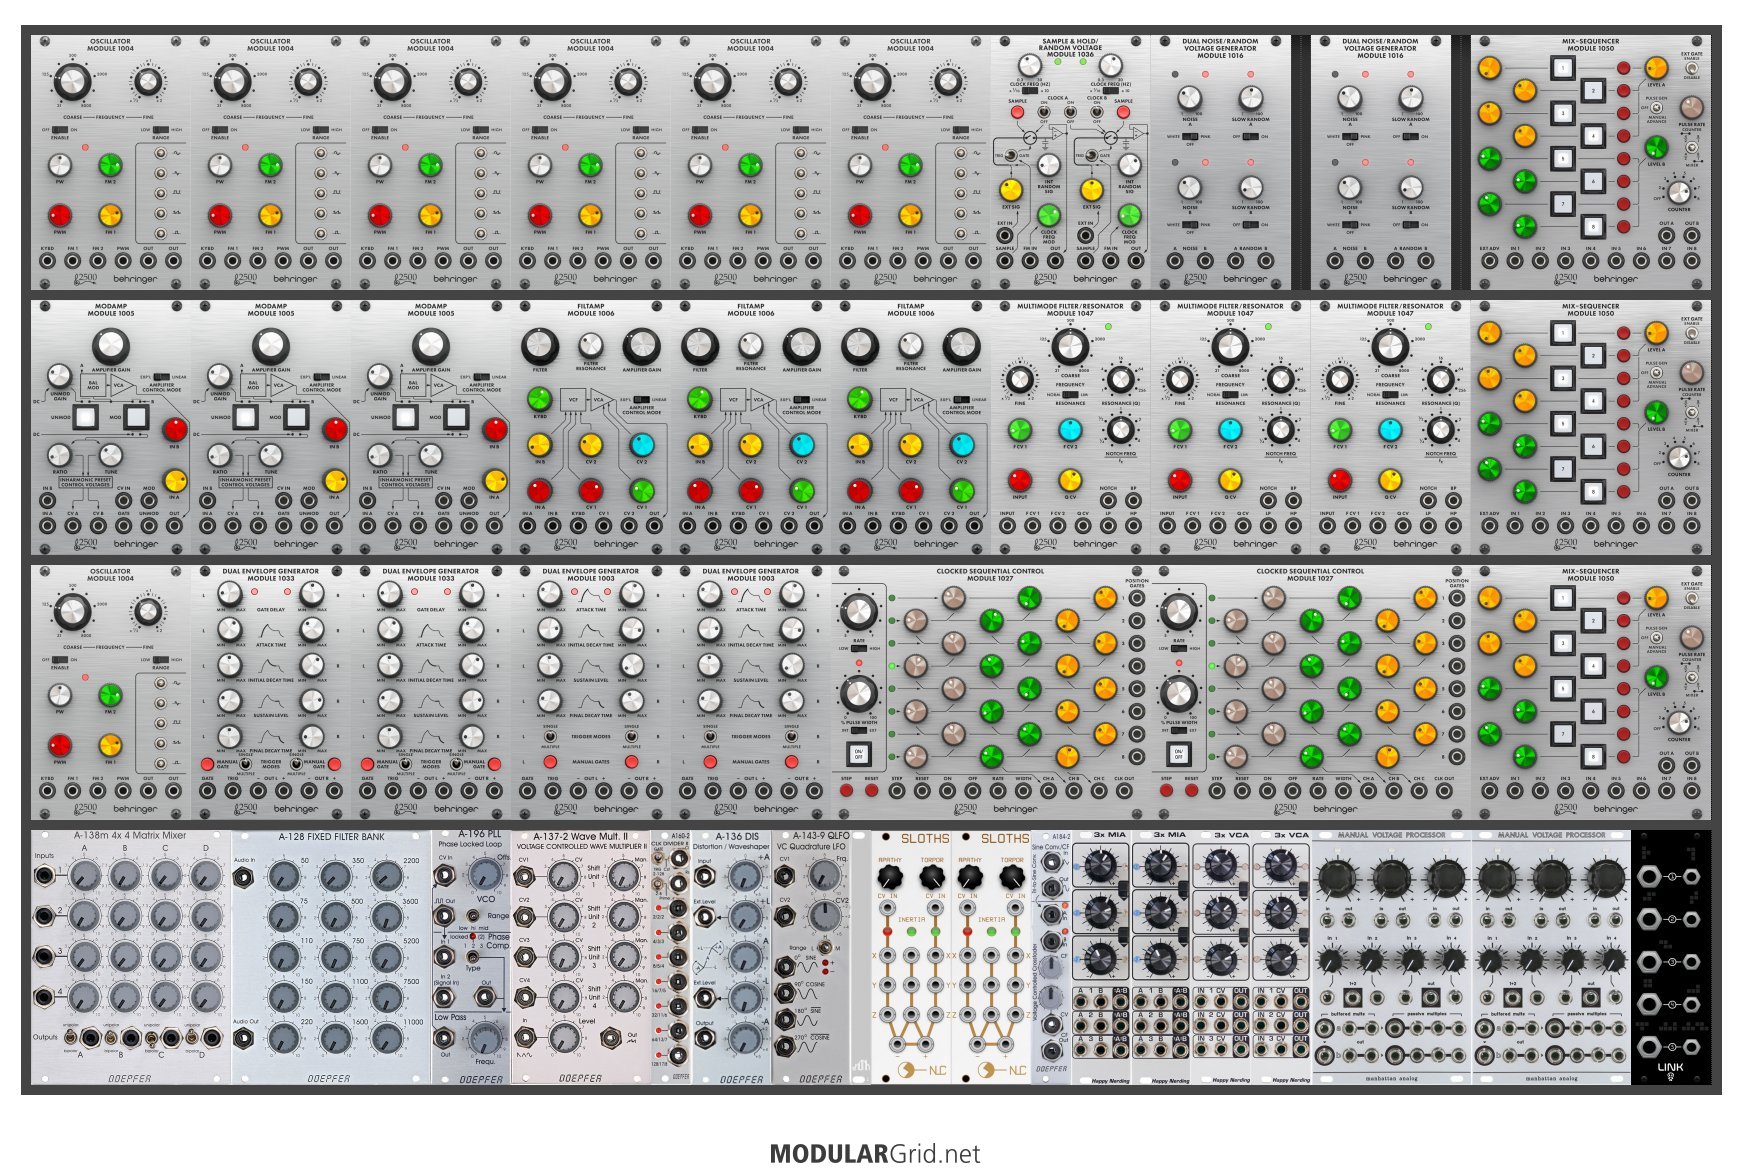The image size is (1752, 1175).
Task: Click the CV1 jack on A-137-2 Wave Multiplier
Action: pos(524,877)
